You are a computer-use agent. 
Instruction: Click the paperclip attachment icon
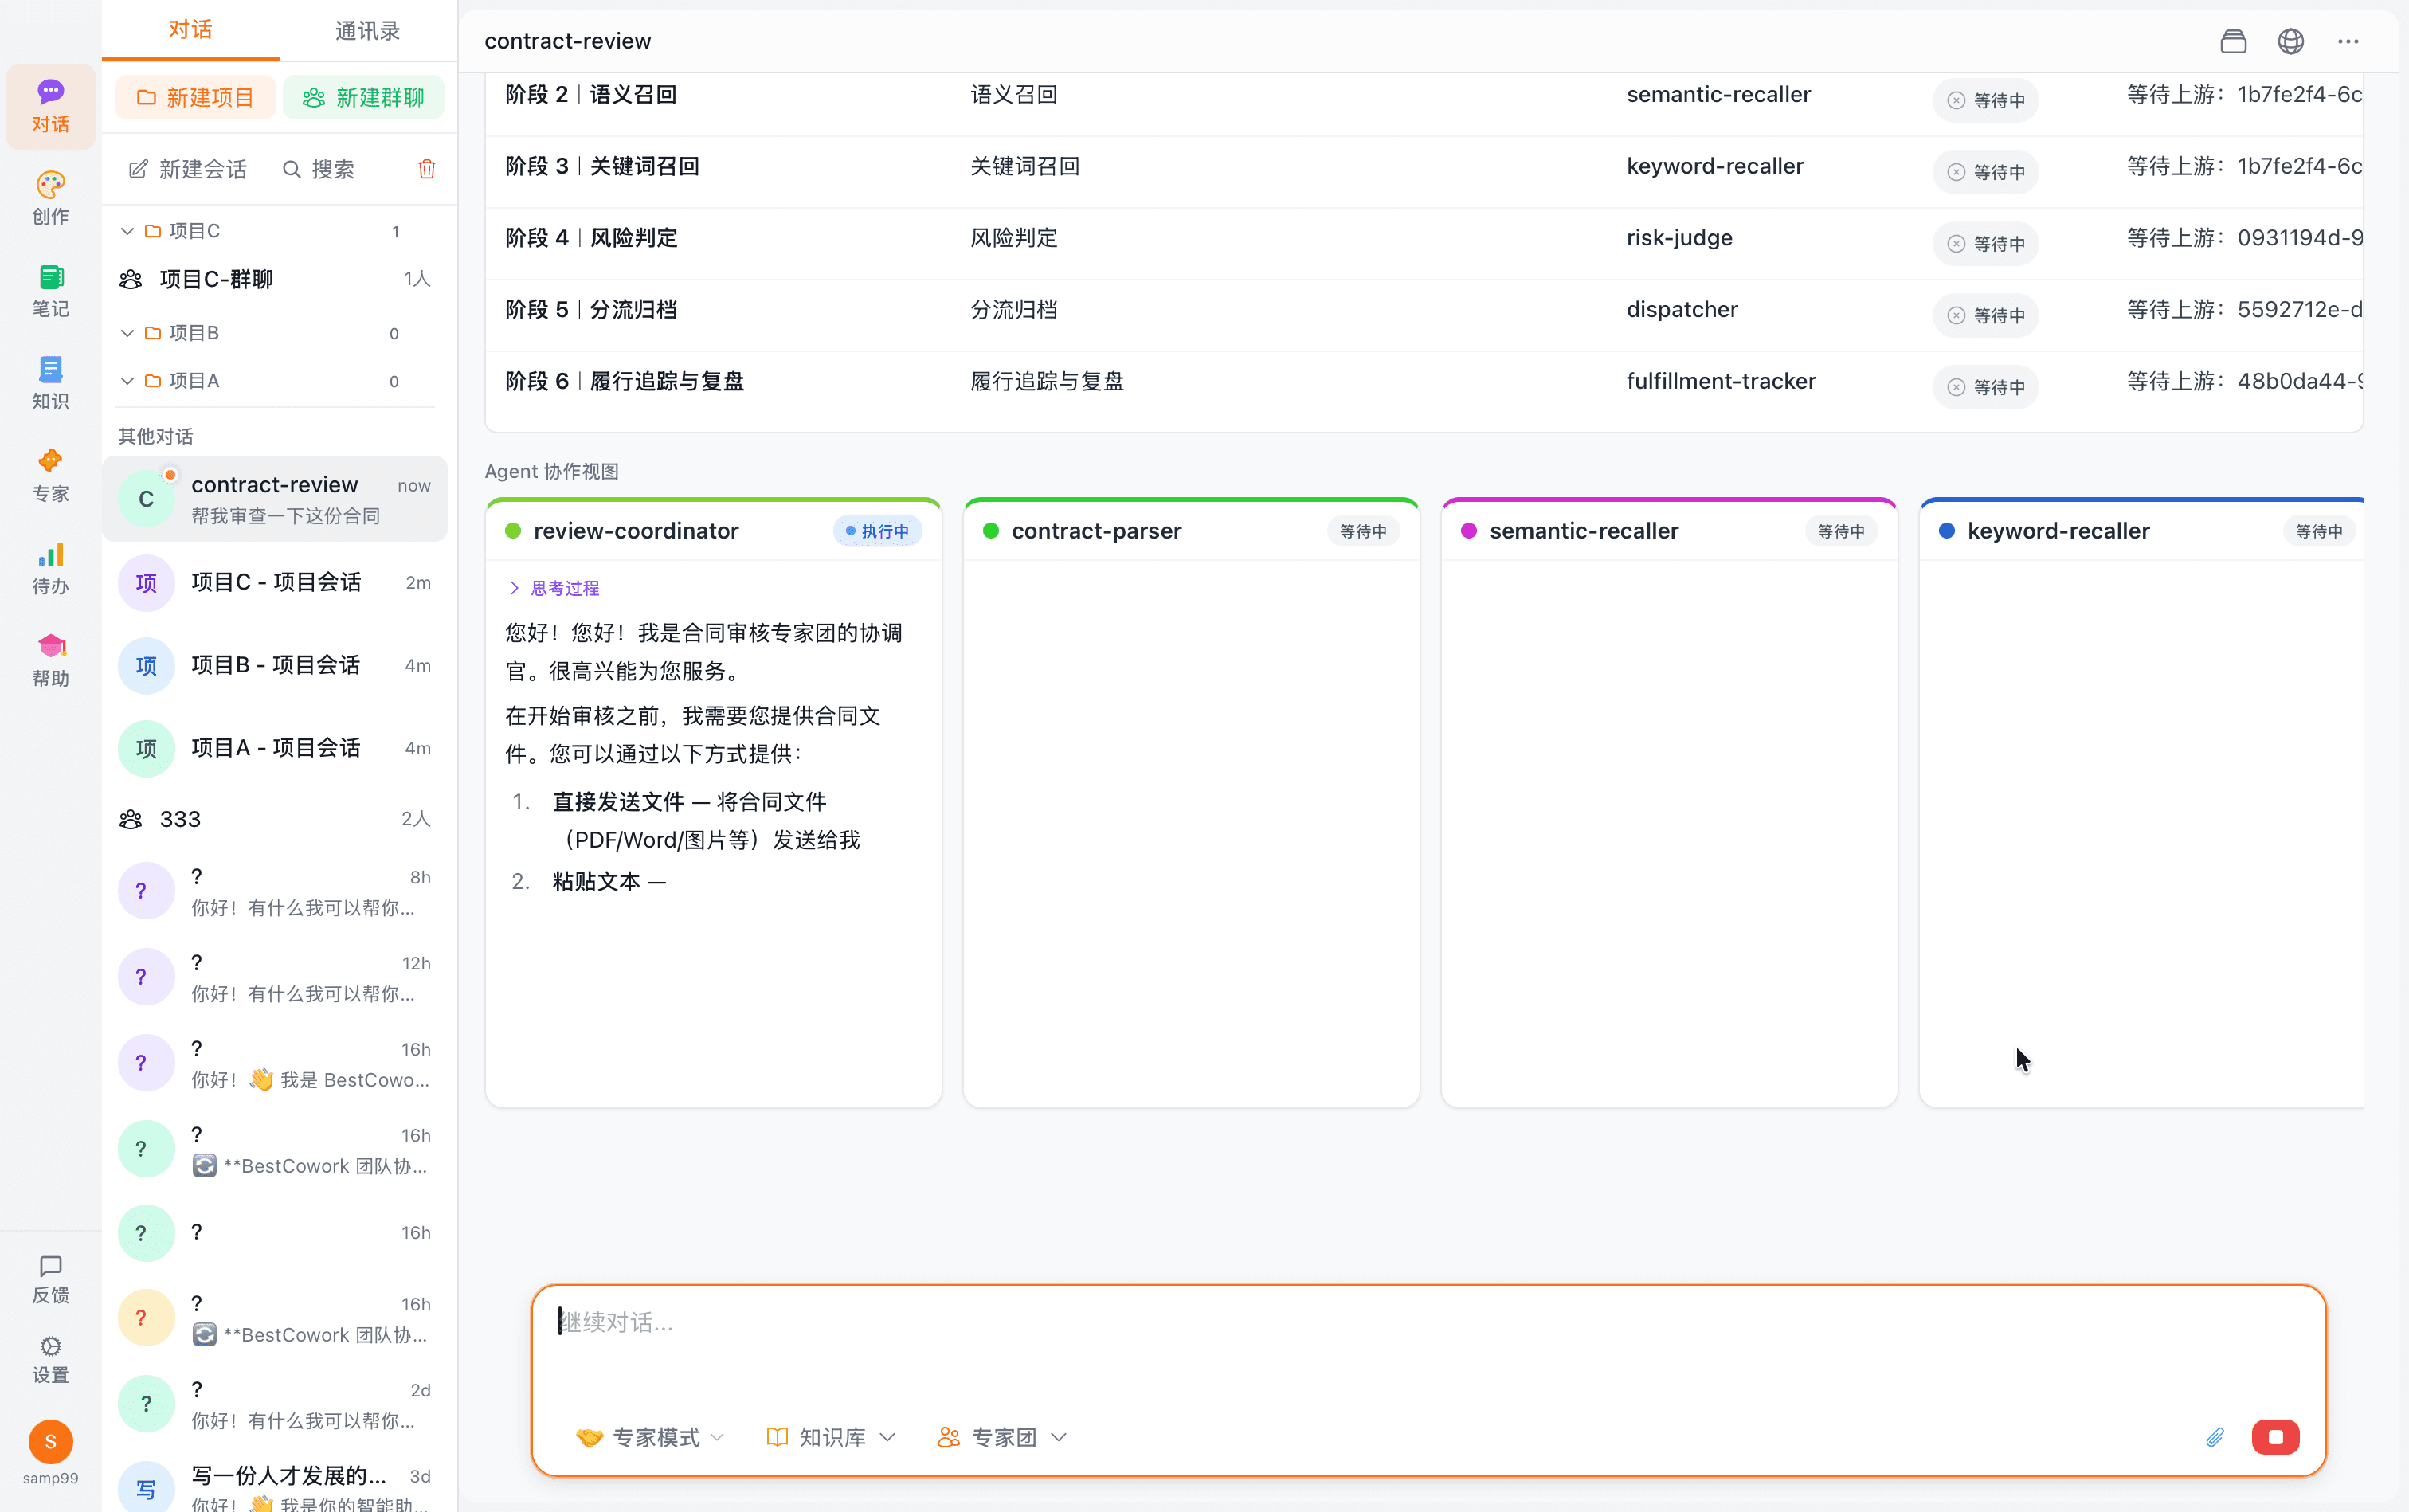(2214, 1437)
